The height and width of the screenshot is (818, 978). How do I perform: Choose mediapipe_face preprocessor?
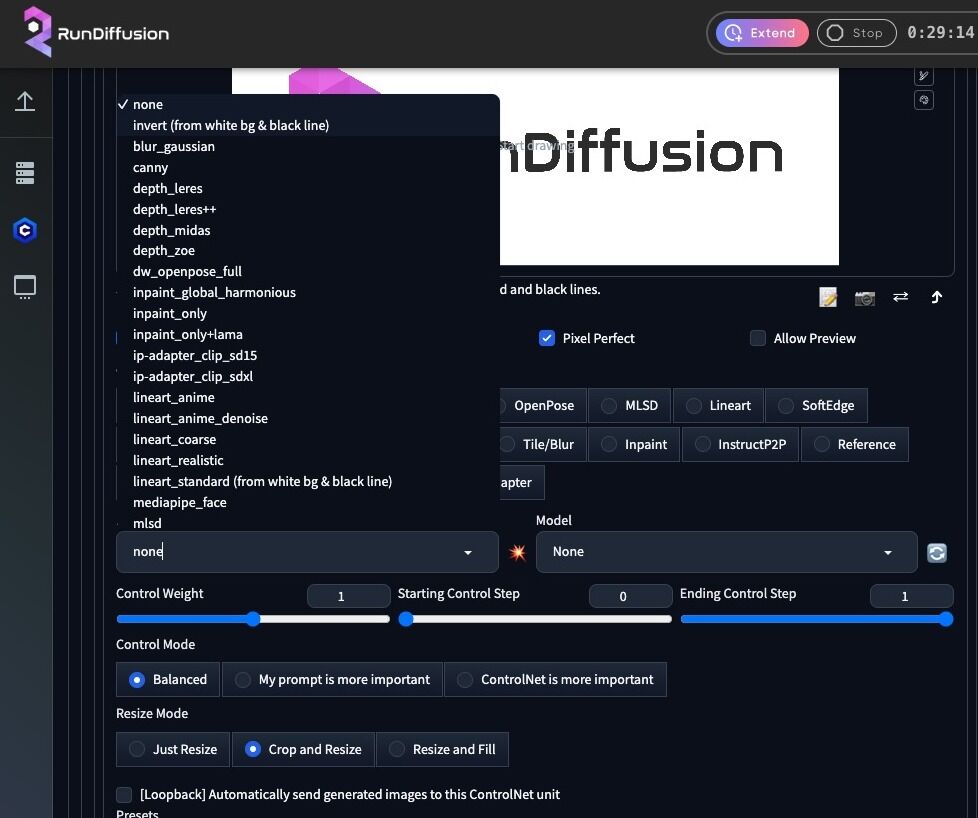click(308, 502)
